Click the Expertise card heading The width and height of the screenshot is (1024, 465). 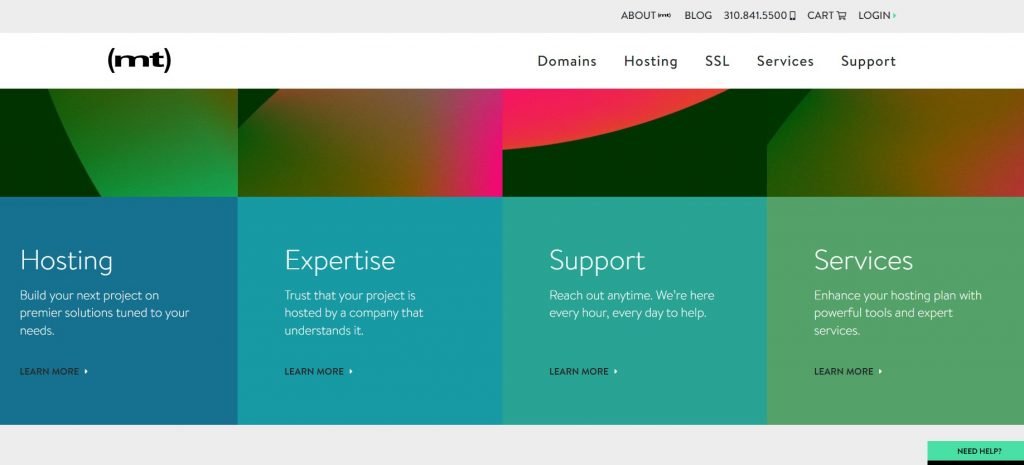(339, 261)
